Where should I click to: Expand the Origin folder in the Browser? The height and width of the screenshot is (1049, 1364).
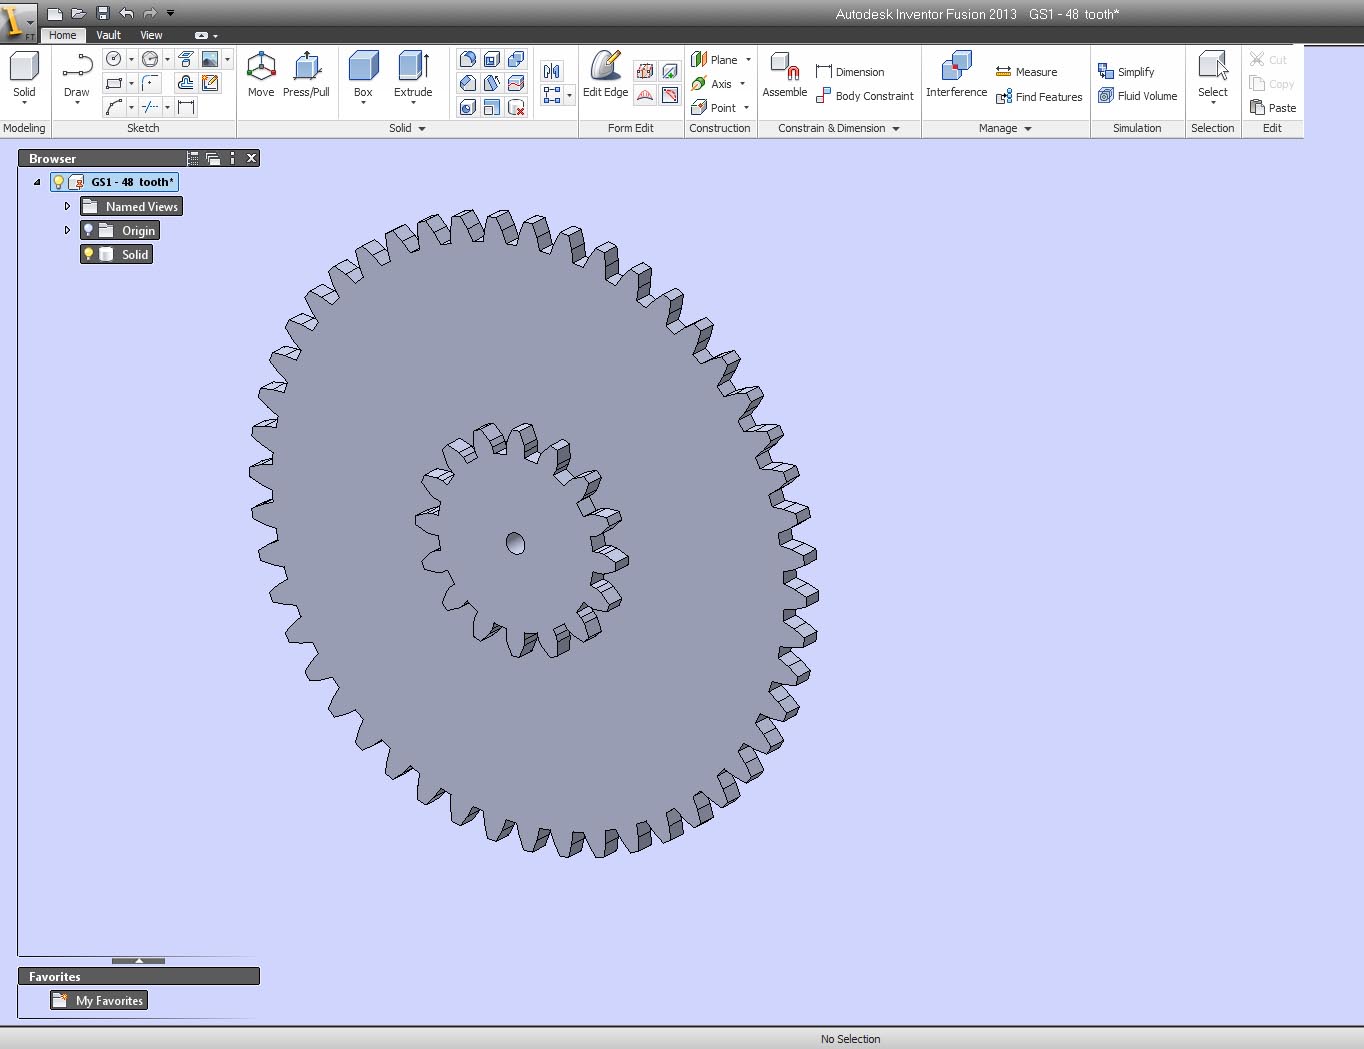tap(67, 230)
